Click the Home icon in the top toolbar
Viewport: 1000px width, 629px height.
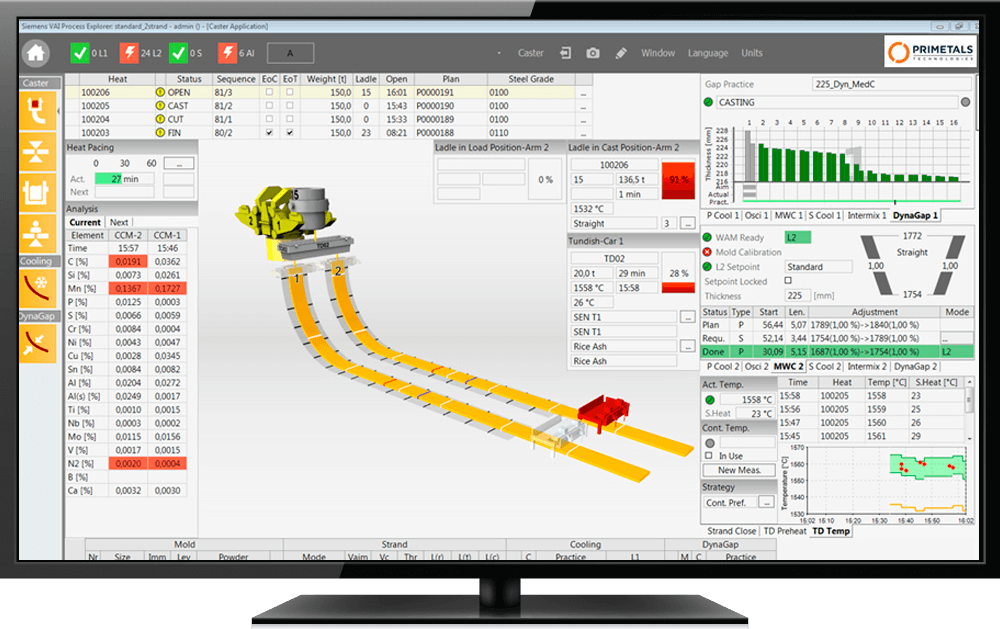click(38, 52)
